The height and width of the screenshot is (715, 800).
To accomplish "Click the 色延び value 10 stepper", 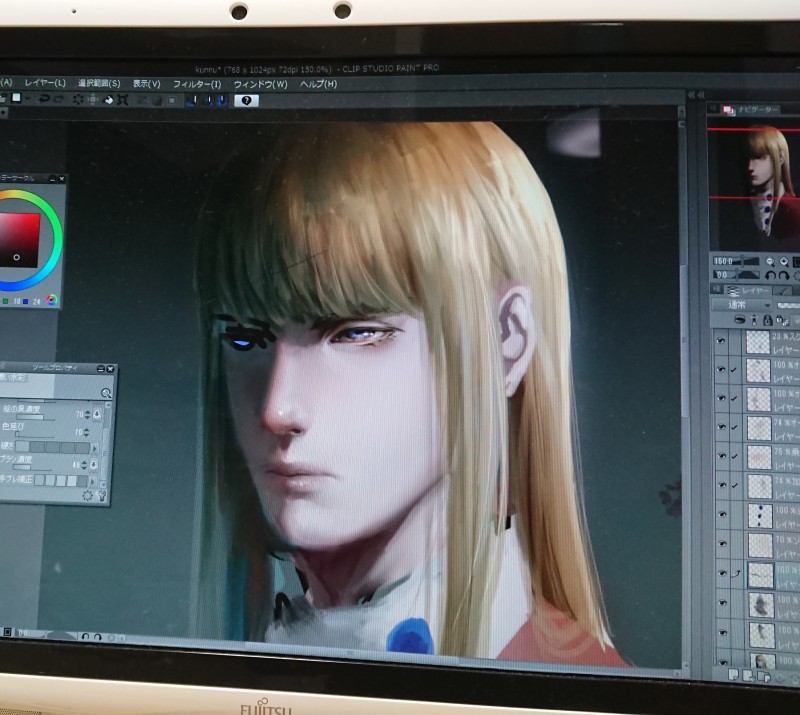I will pyautogui.click(x=86, y=432).
